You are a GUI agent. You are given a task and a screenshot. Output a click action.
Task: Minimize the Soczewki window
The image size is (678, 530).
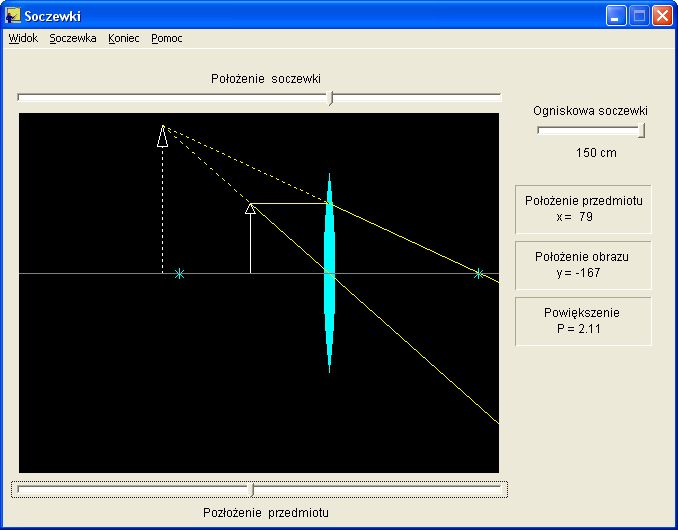pyautogui.click(x=616, y=16)
